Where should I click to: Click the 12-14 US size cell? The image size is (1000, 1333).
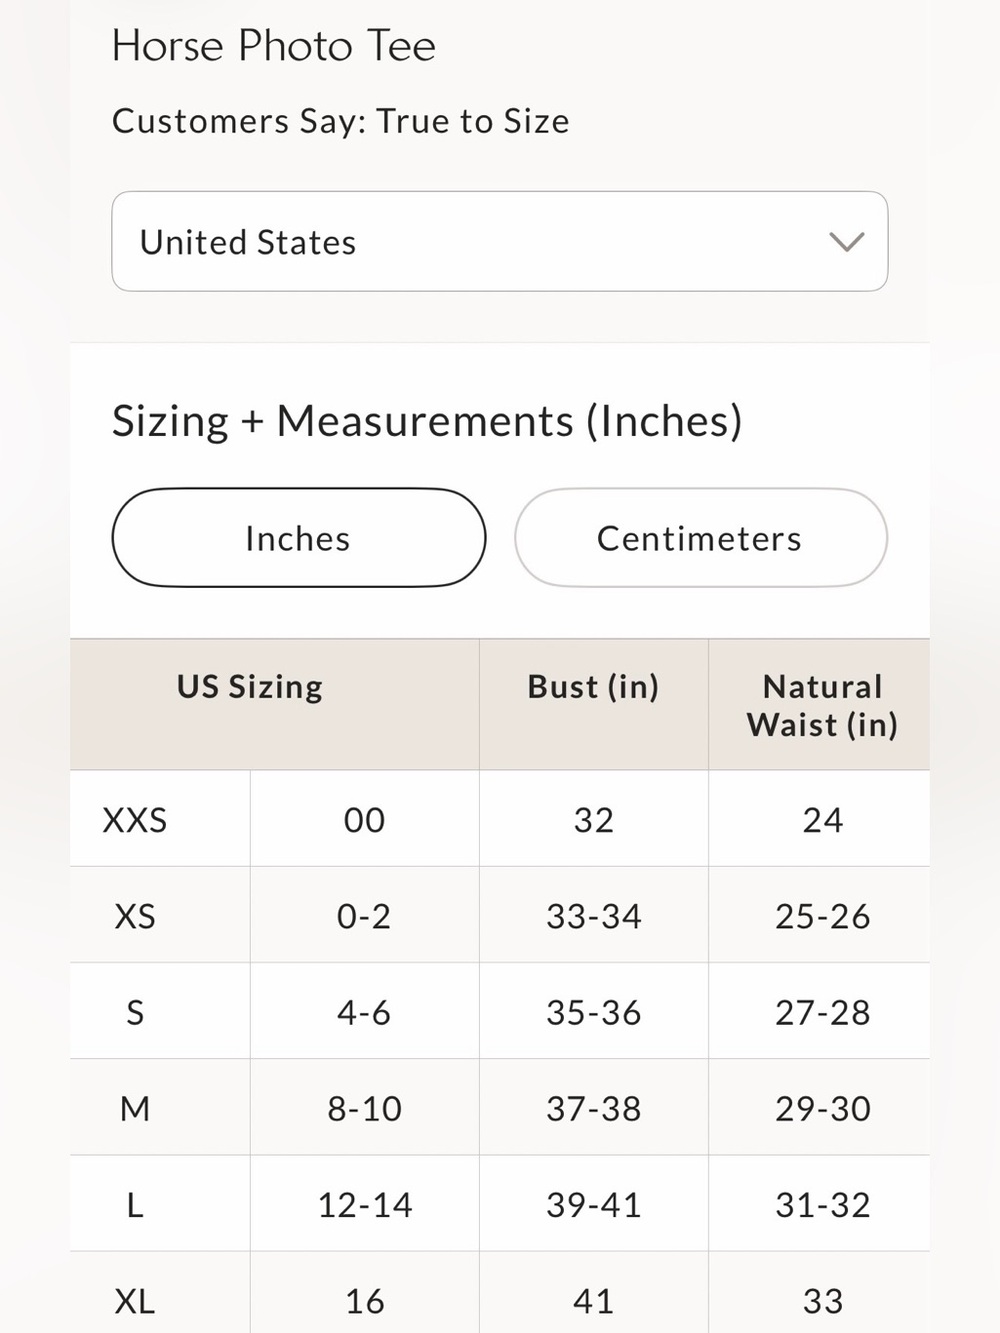click(x=364, y=1205)
